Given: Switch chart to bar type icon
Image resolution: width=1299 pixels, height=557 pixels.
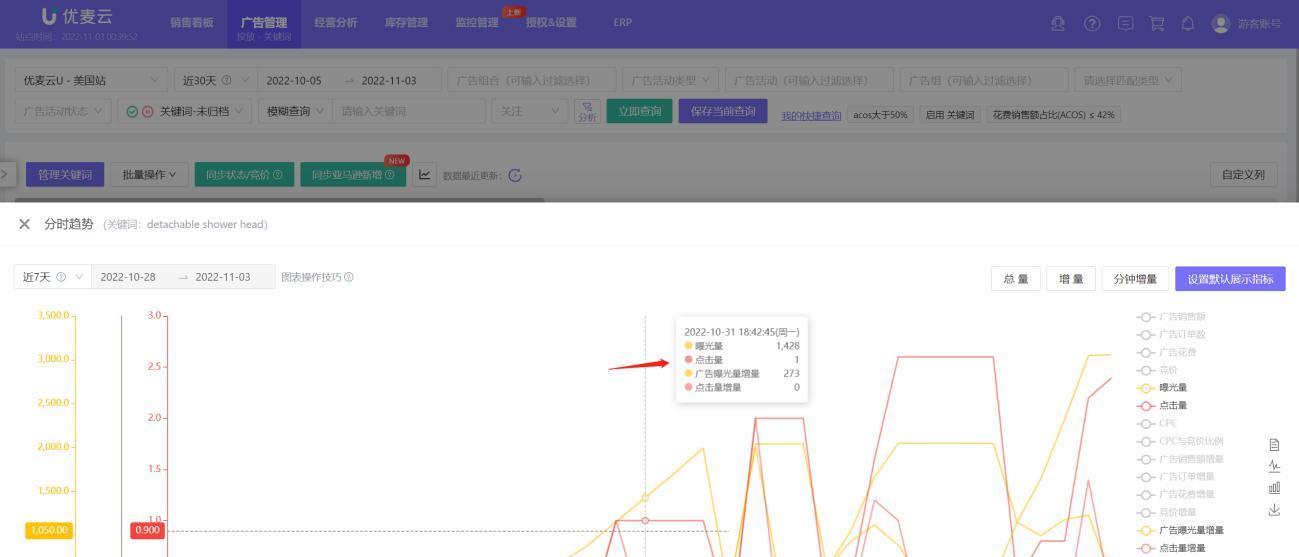Looking at the screenshot, I should [x=1274, y=488].
